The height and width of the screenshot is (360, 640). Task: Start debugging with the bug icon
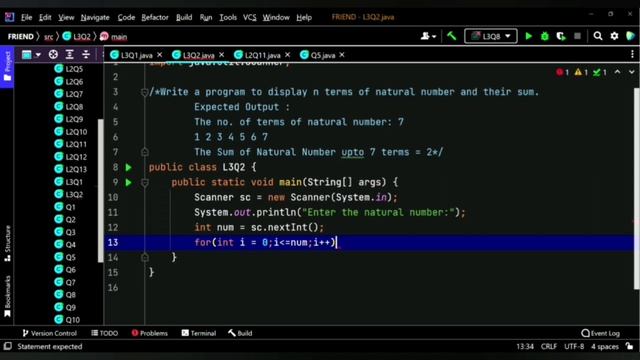click(544, 36)
